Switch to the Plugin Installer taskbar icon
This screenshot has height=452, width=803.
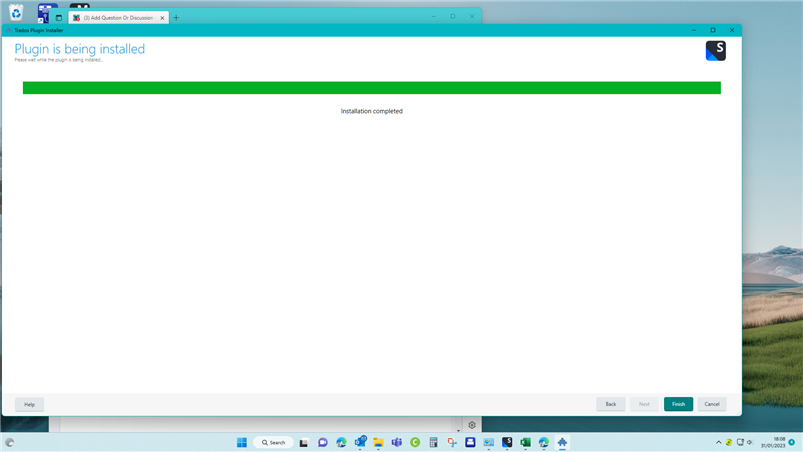(x=562, y=442)
